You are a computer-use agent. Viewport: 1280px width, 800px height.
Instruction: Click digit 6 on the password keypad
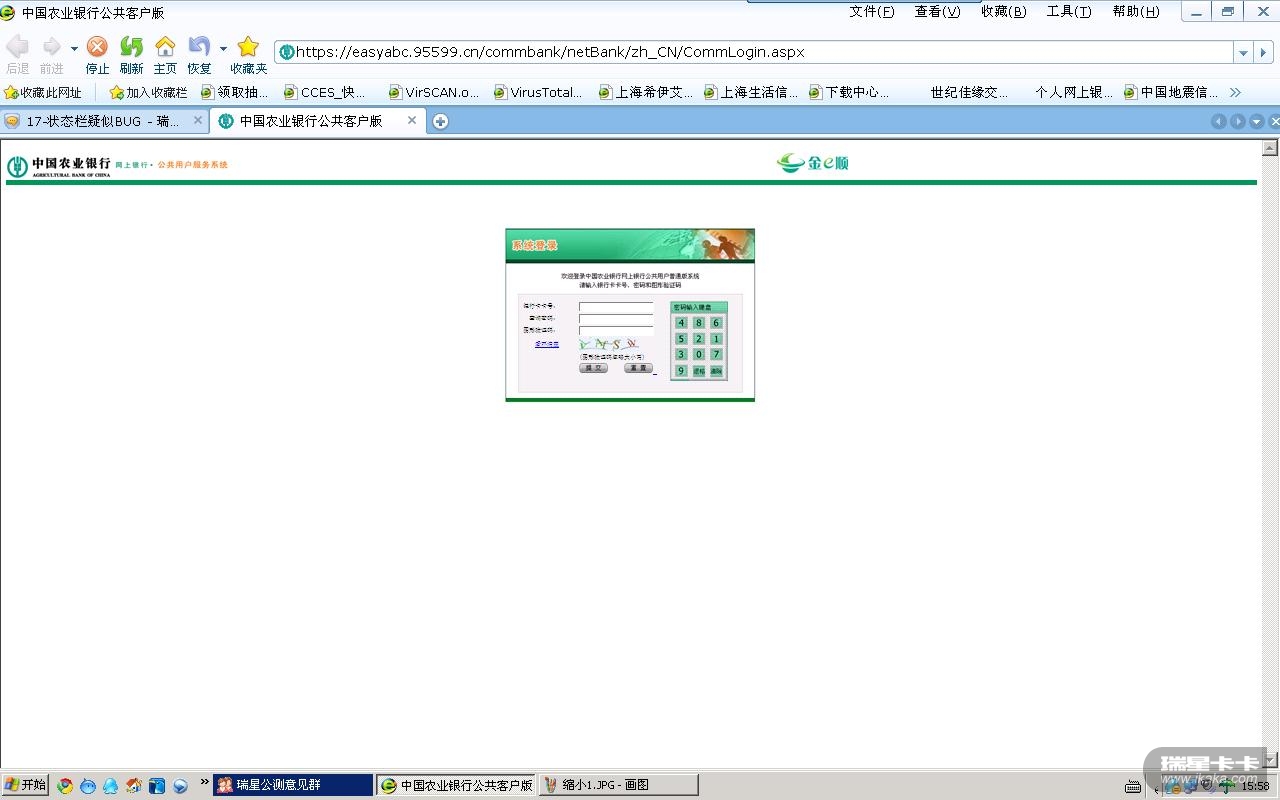point(716,323)
